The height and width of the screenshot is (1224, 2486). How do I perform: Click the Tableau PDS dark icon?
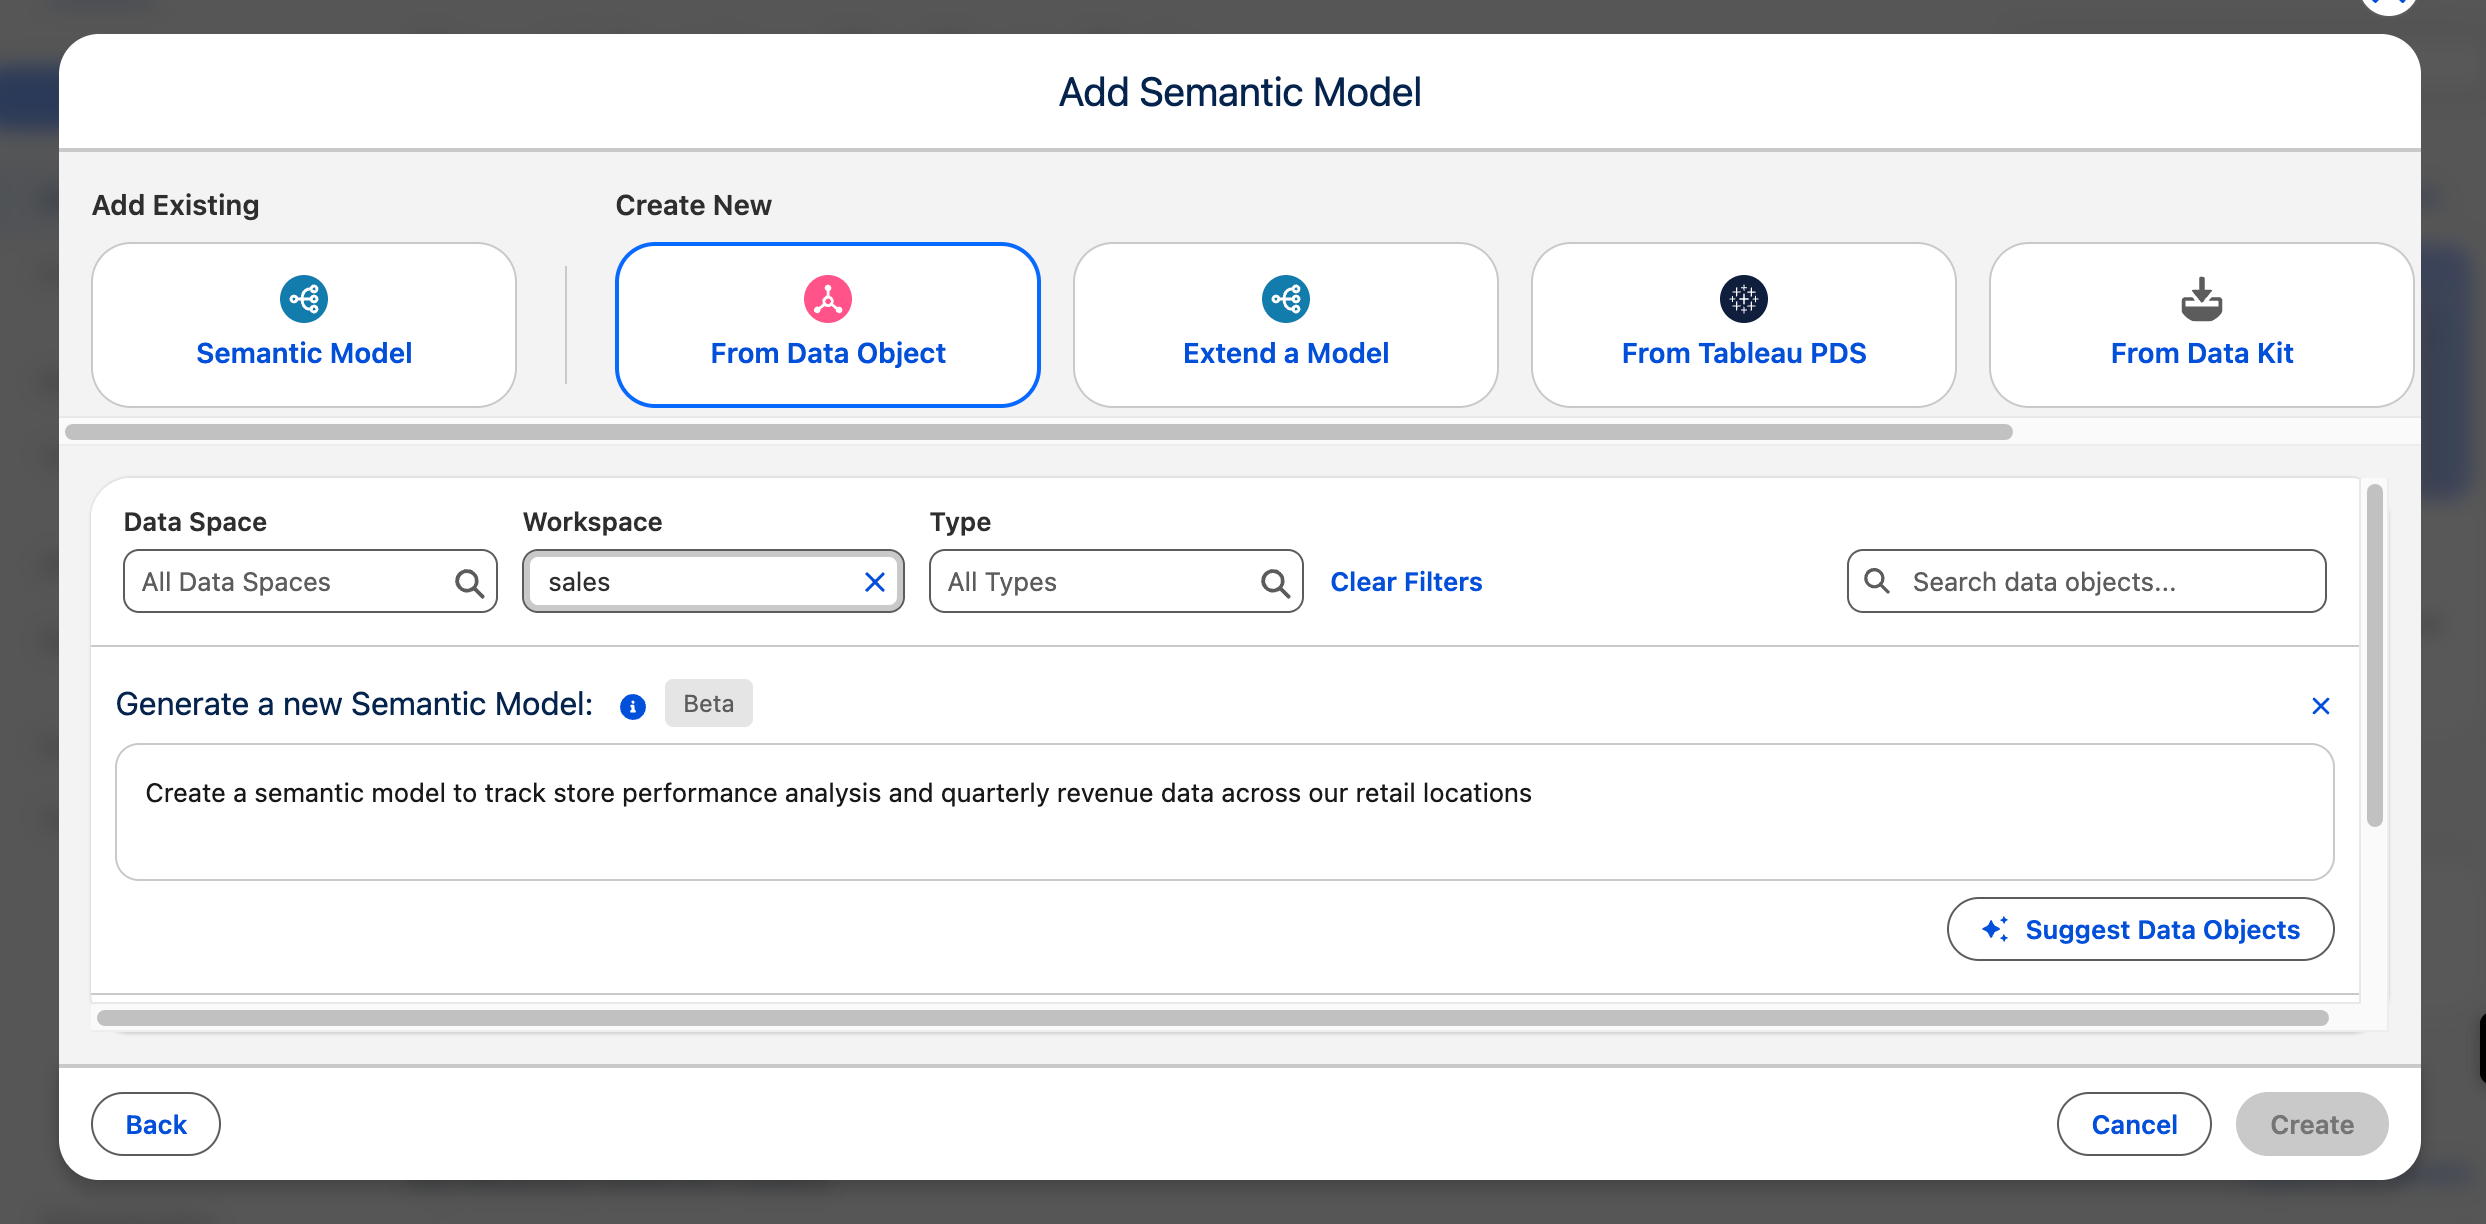pyautogui.click(x=1744, y=299)
